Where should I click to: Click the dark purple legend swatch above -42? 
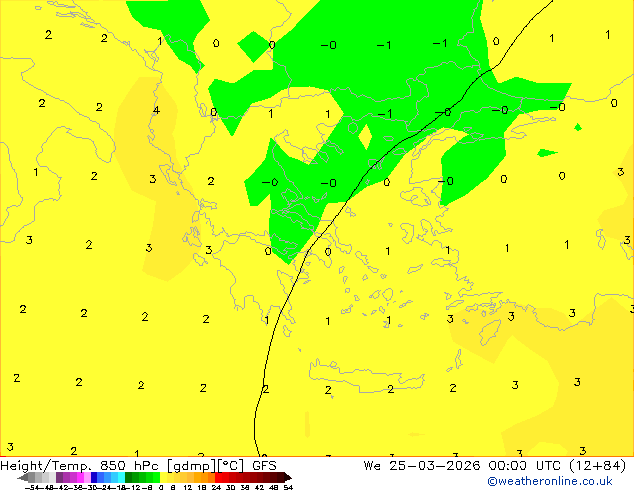(59, 477)
